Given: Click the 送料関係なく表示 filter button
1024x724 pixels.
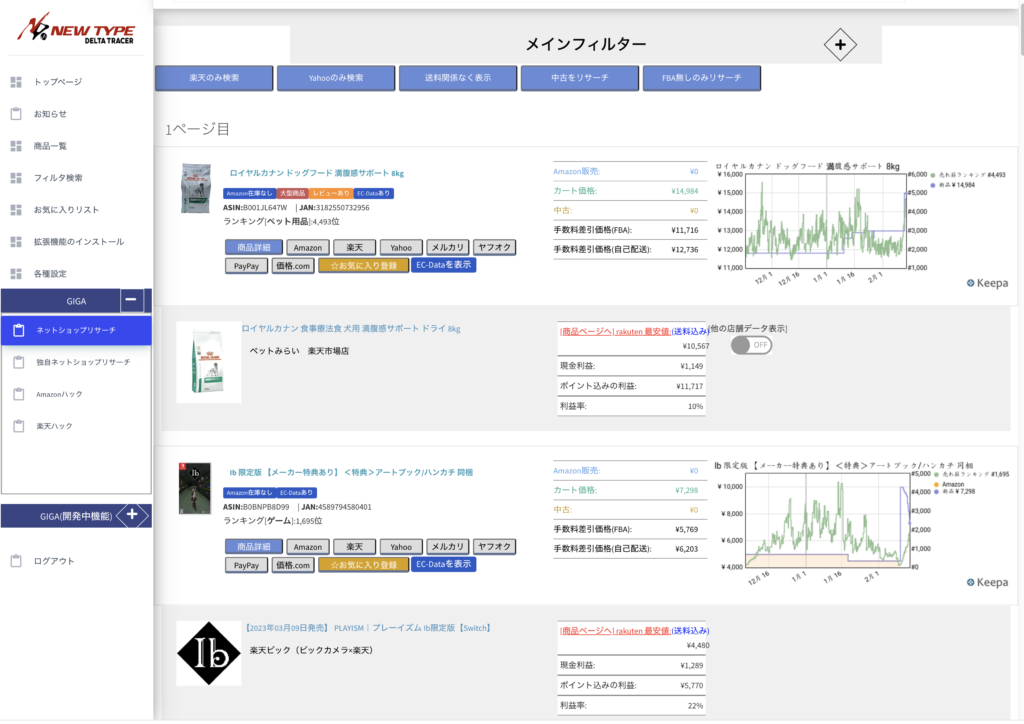Looking at the screenshot, I should pos(458,78).
